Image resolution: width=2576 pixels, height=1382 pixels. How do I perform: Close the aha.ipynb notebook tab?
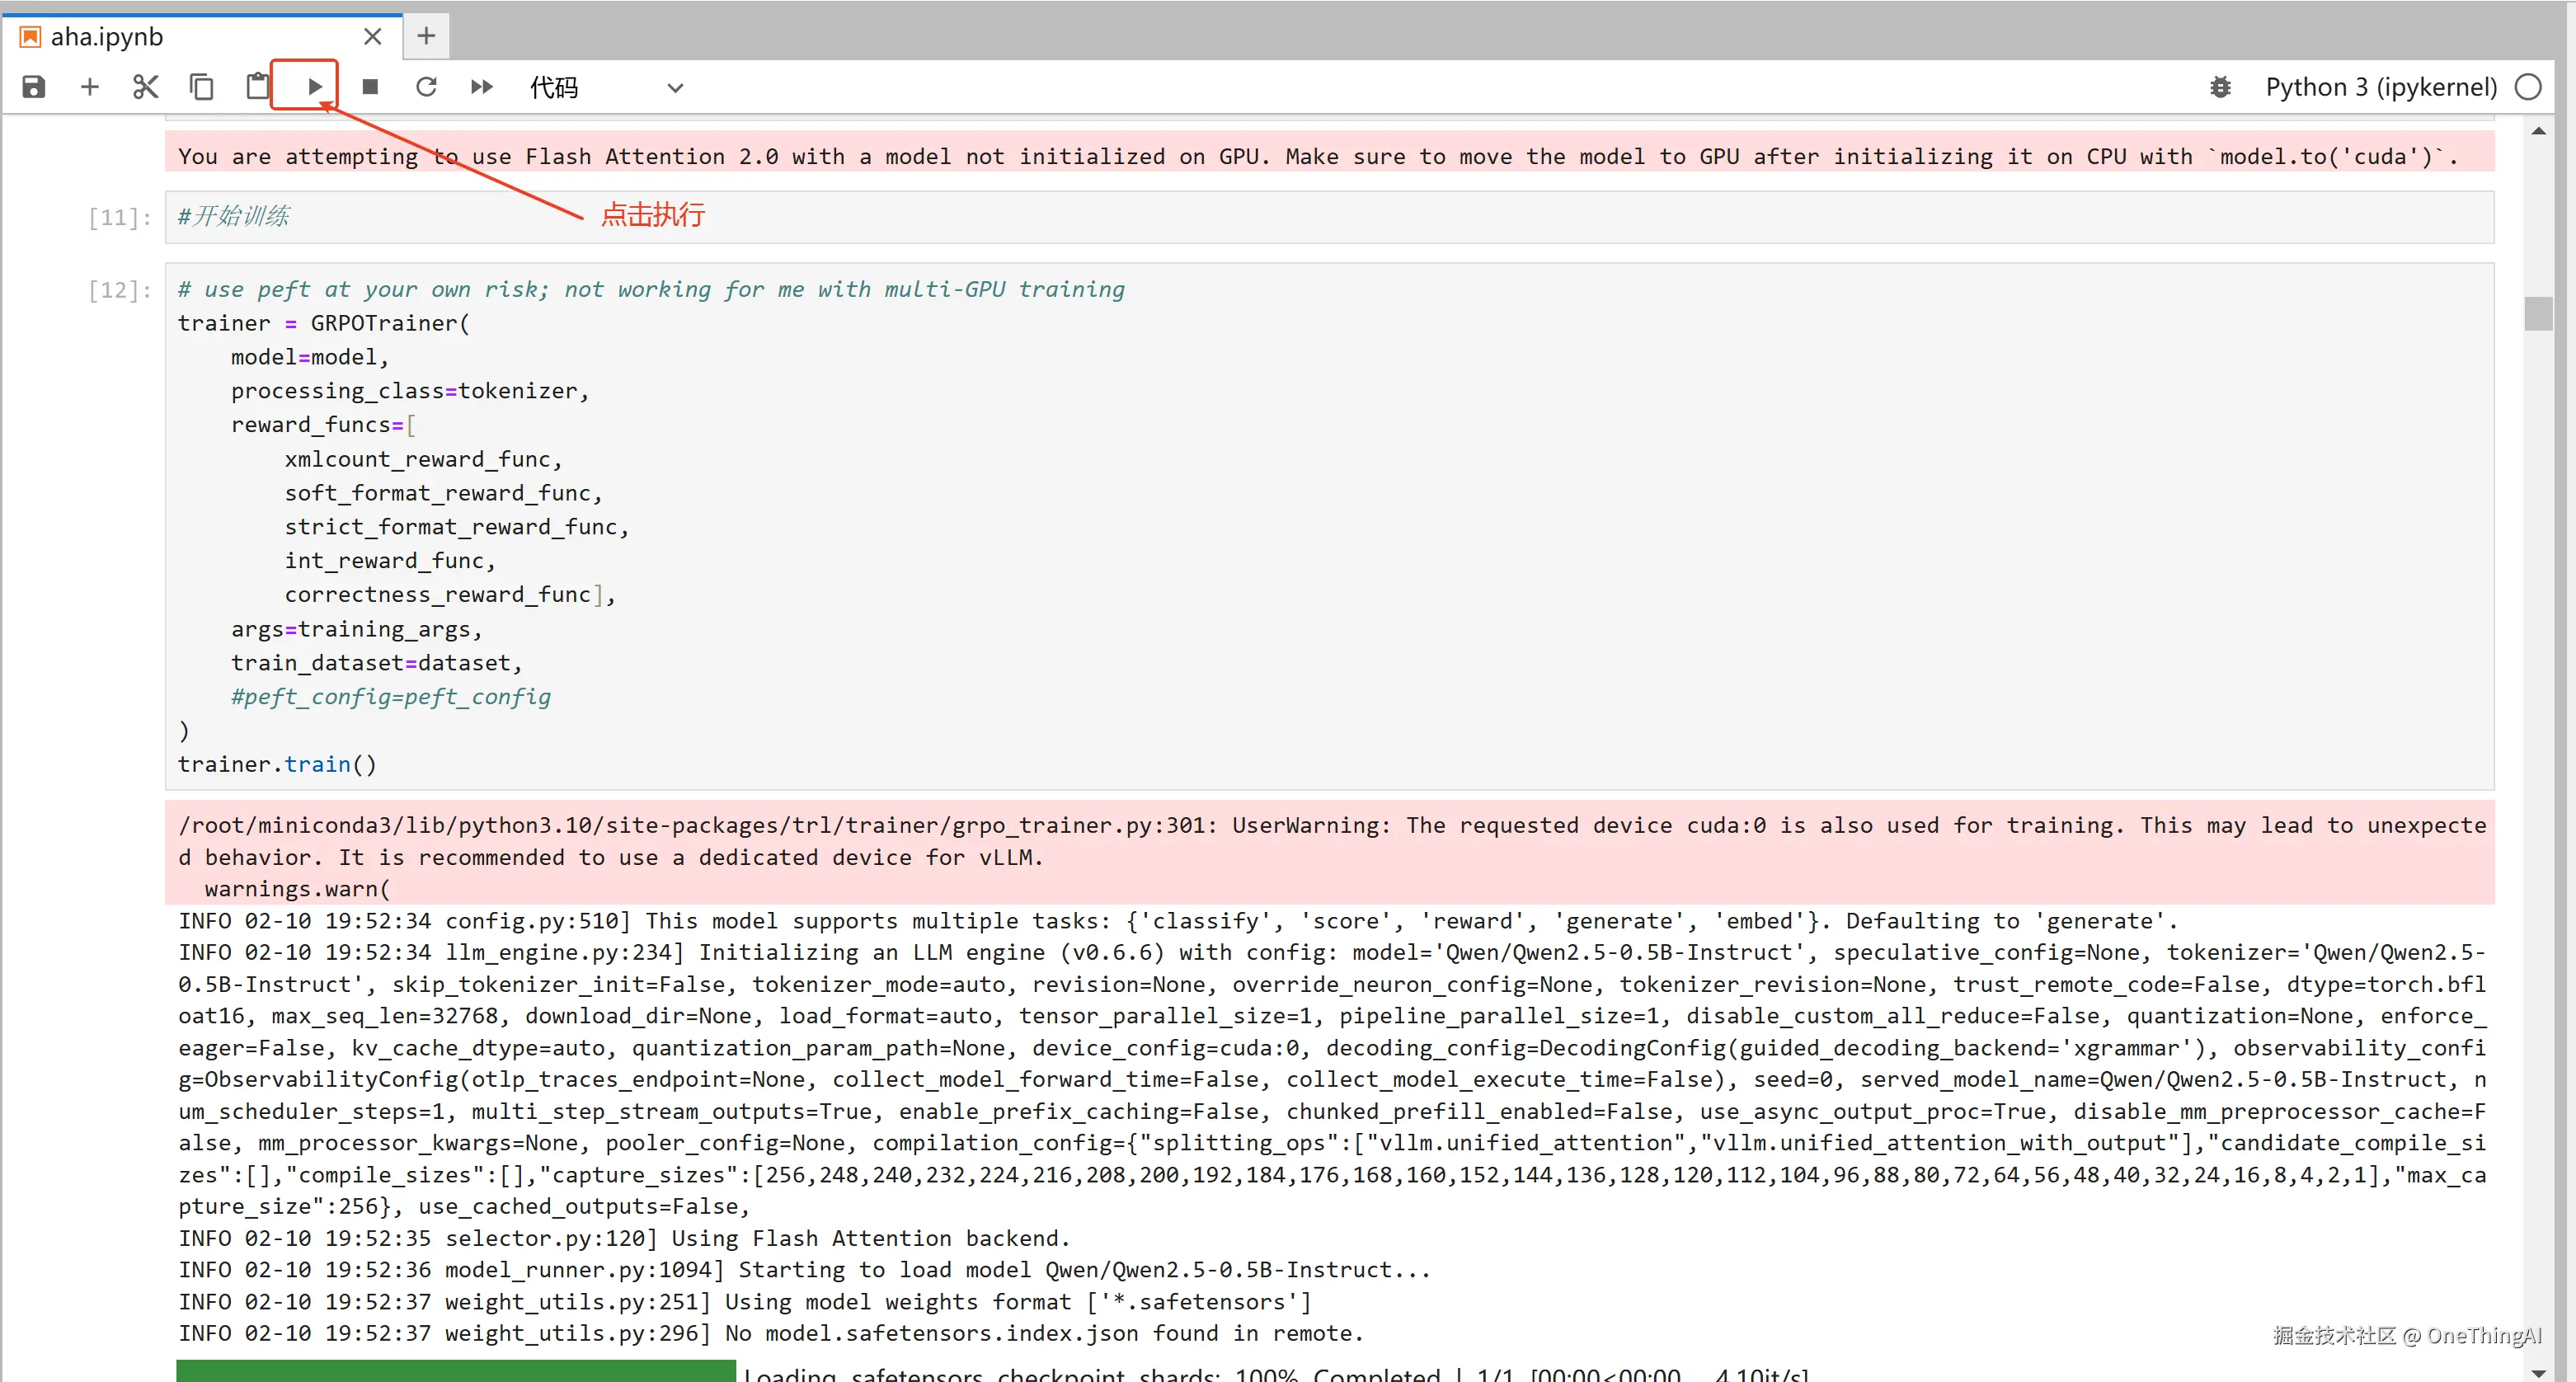click(x=373, y=37)
